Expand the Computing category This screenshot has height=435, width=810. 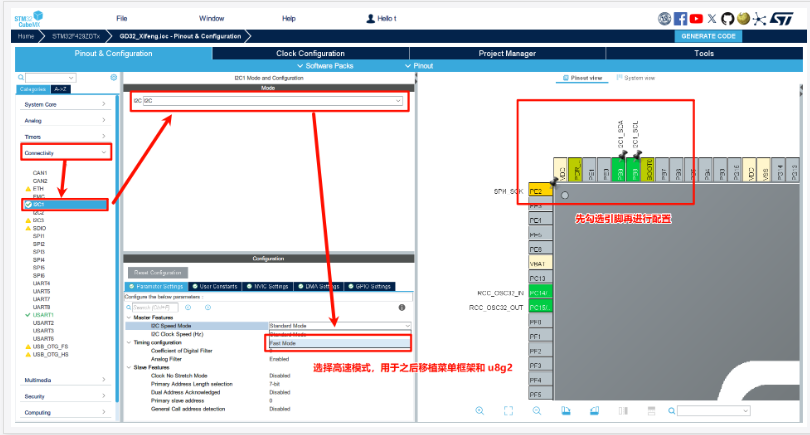click(65, 412)
